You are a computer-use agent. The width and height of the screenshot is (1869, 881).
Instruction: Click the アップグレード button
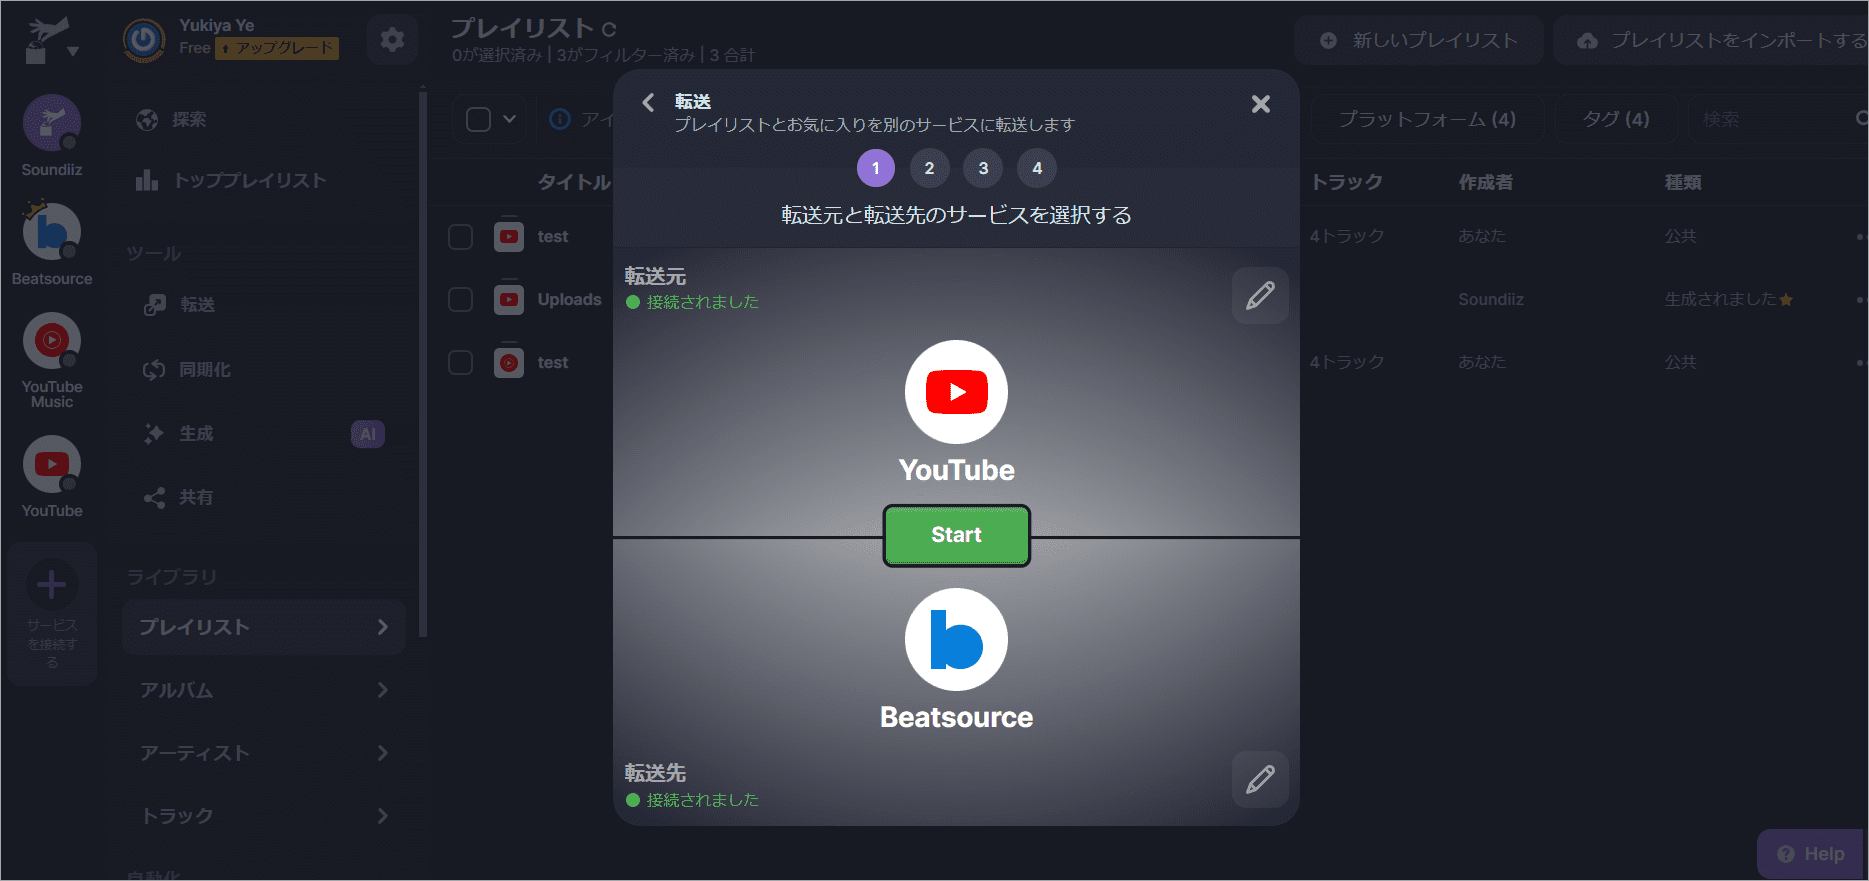click(277, 48)
